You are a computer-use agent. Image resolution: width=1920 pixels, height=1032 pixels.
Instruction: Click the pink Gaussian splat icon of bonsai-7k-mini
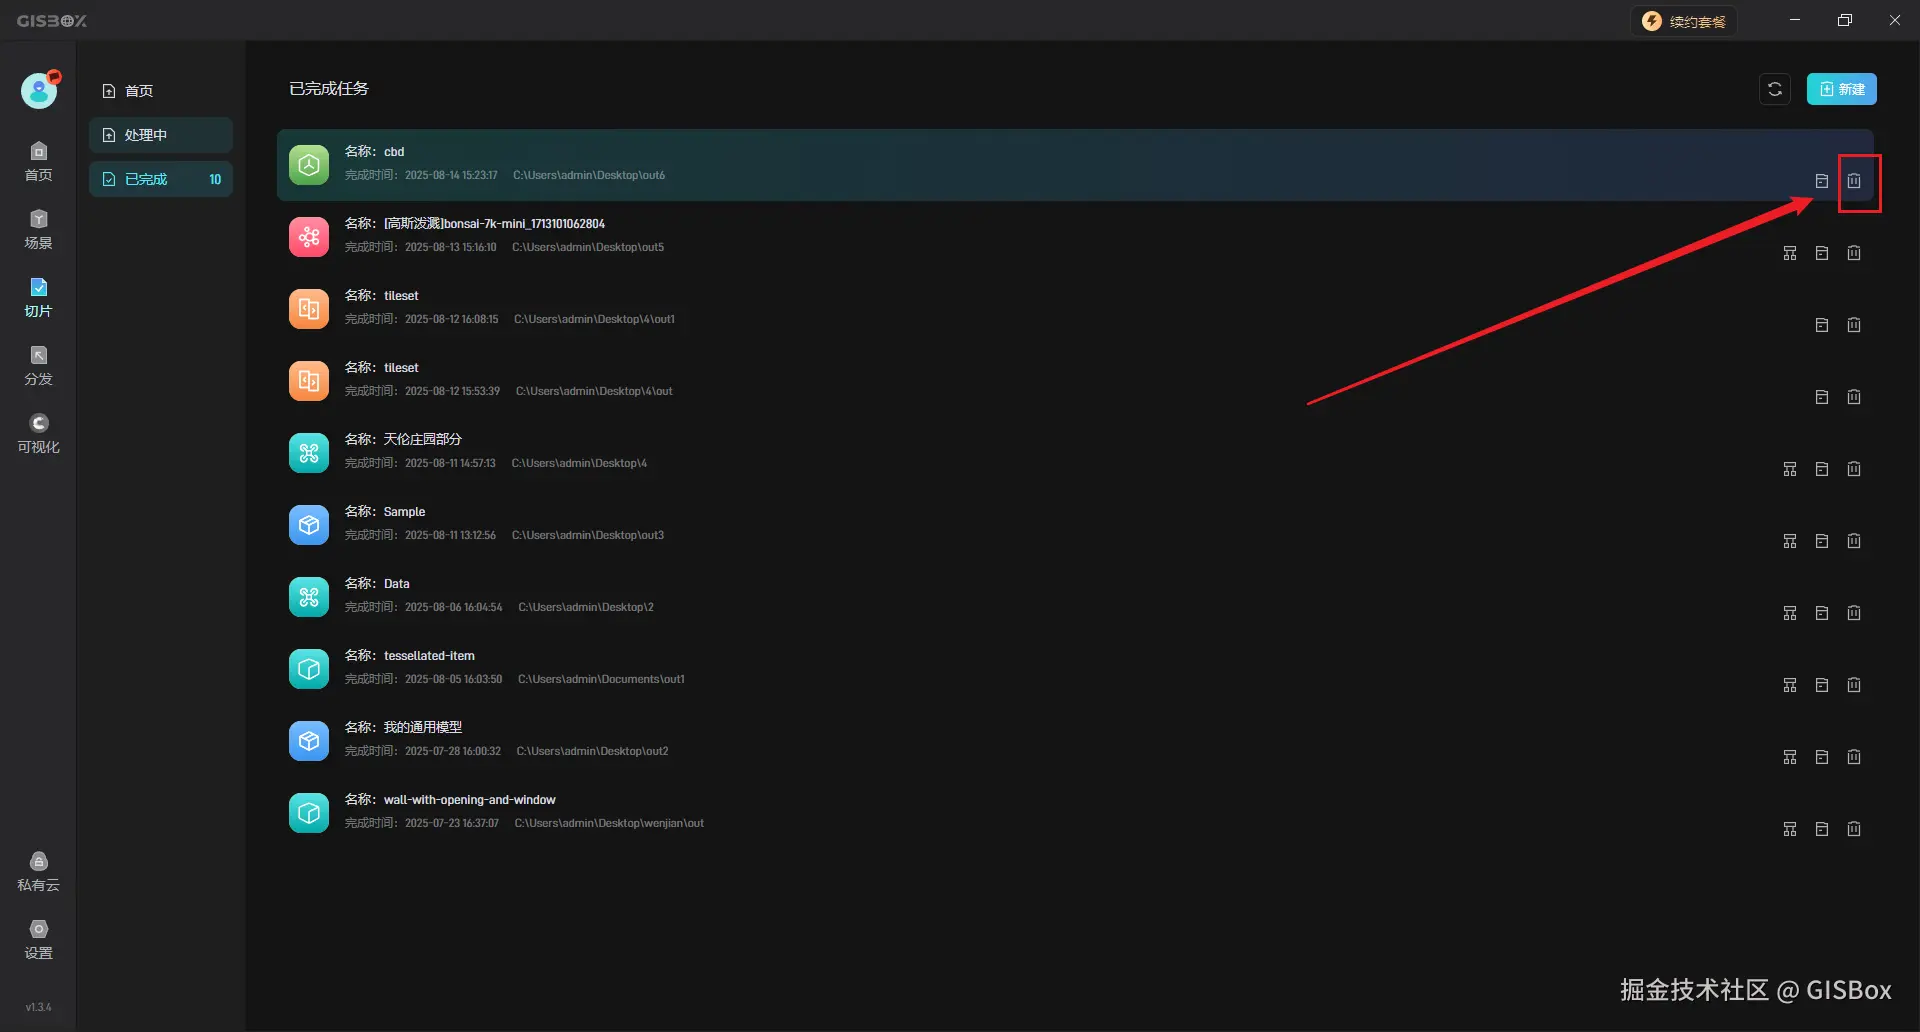point(309,237)
